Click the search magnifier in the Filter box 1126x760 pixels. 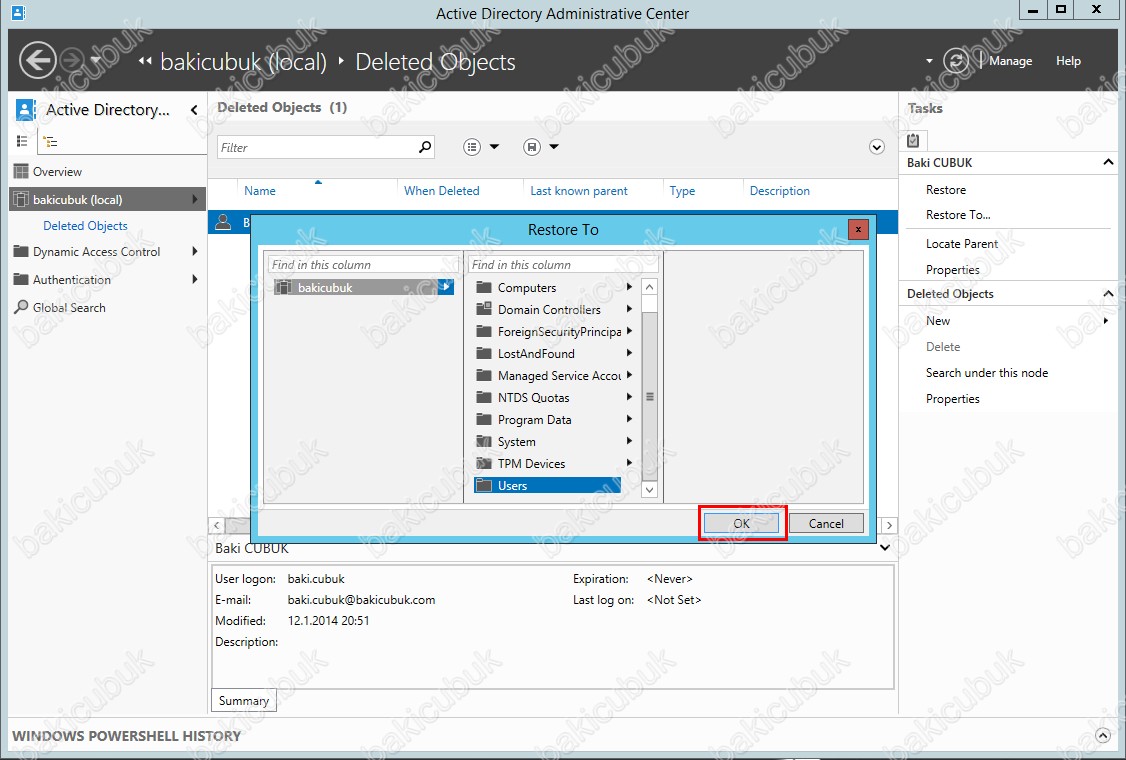424,146
